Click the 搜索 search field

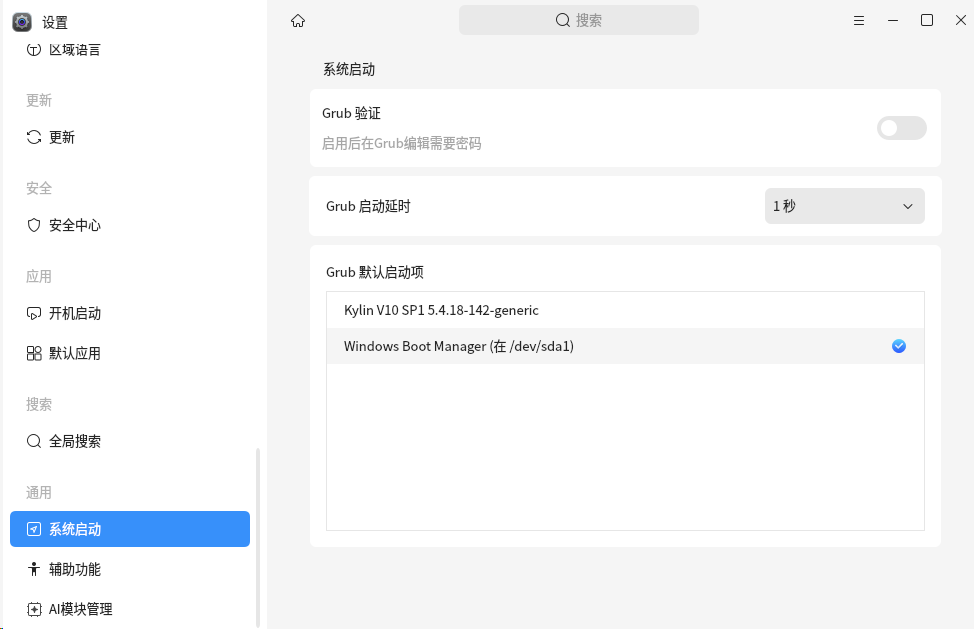(579, 20)
